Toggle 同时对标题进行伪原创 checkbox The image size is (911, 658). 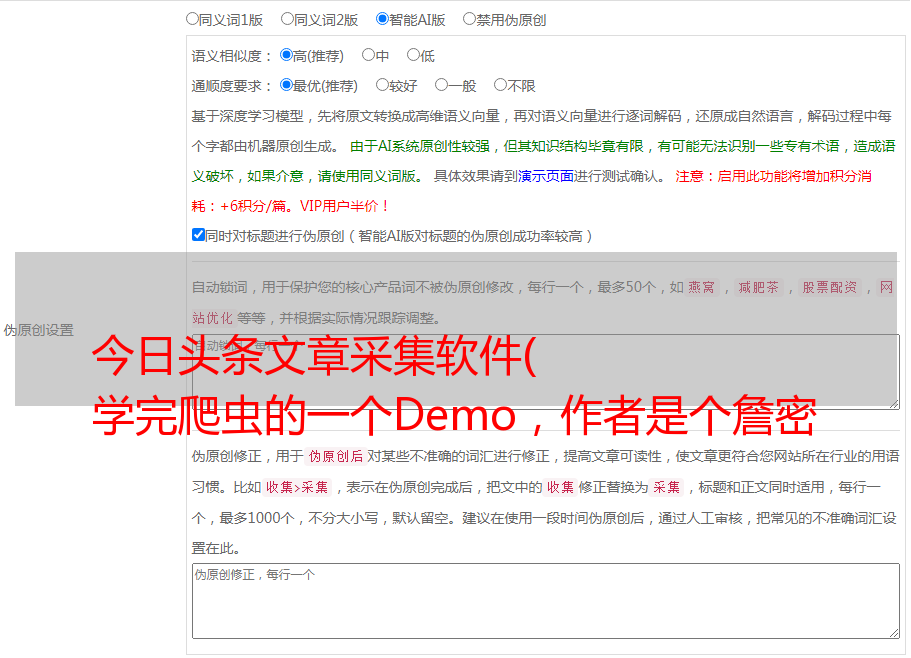(x=198, y=235)
